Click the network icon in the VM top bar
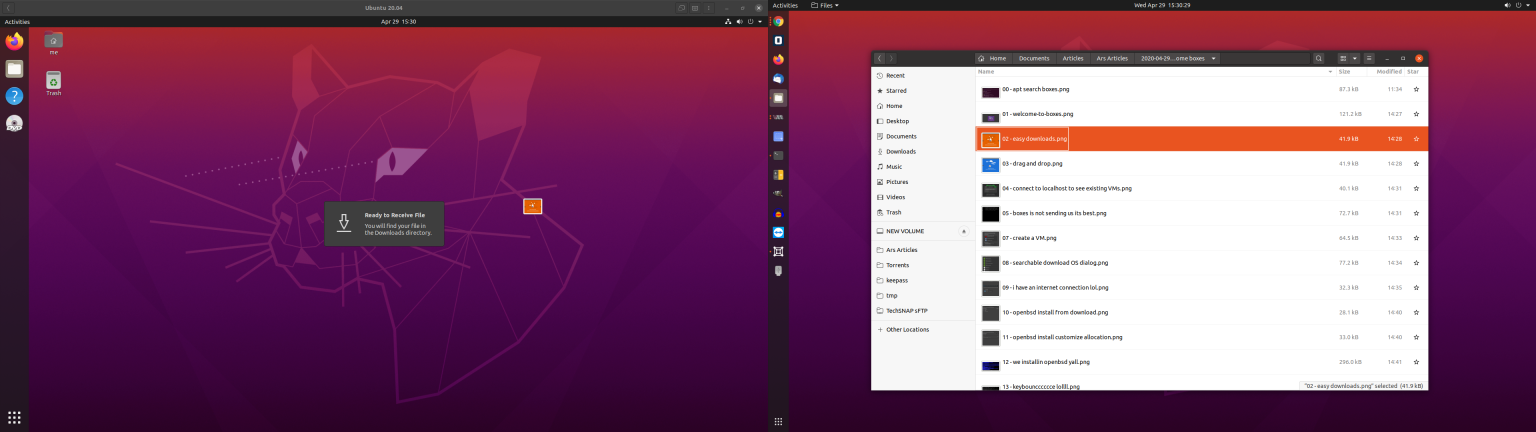Image resolution: width=1536 pixels, height=432 pixels. (x=728, y=21)
